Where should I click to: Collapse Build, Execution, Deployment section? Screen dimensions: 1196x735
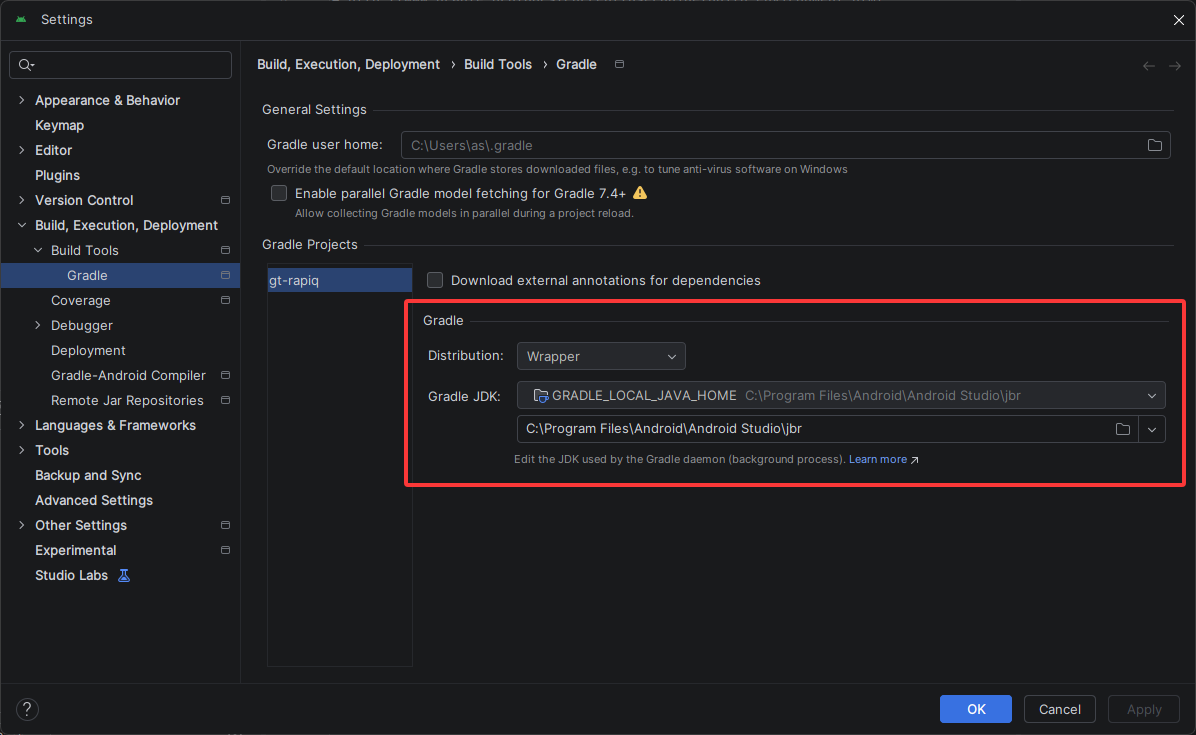pos(21,225)
